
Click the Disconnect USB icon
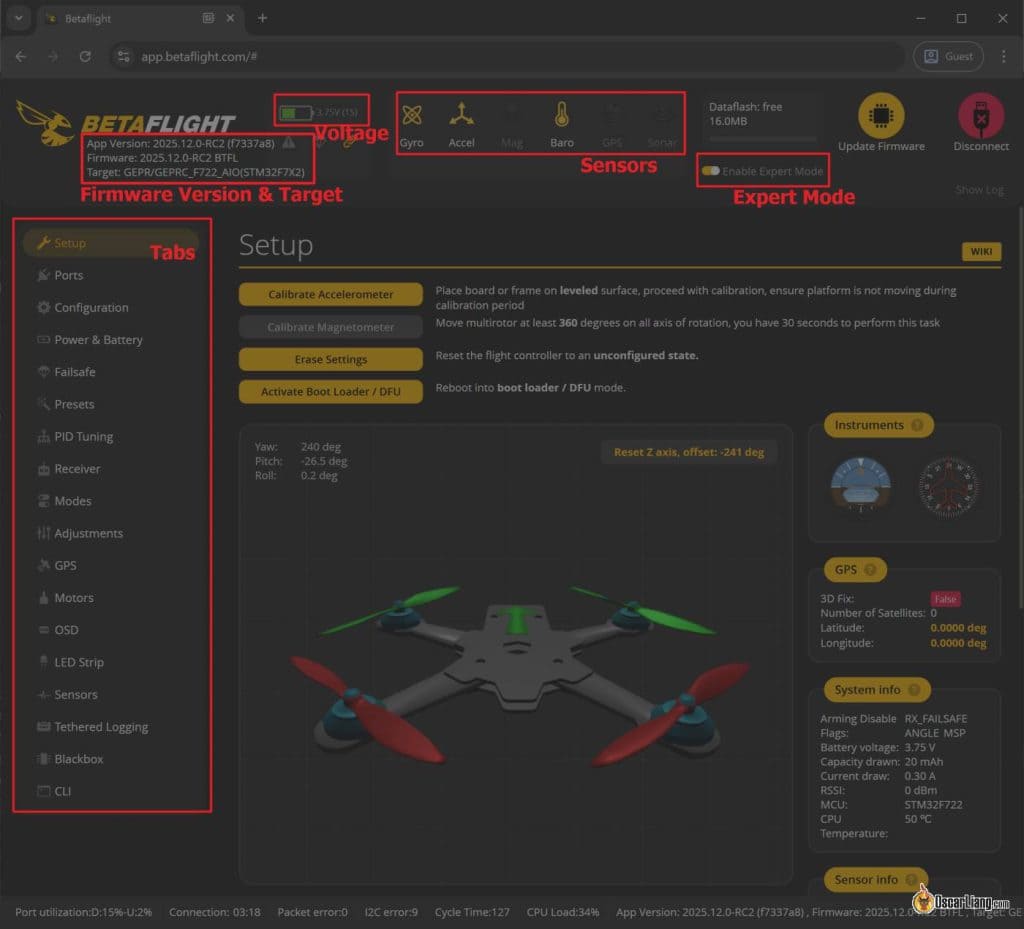pyautogui.click(x=981, y=116)
